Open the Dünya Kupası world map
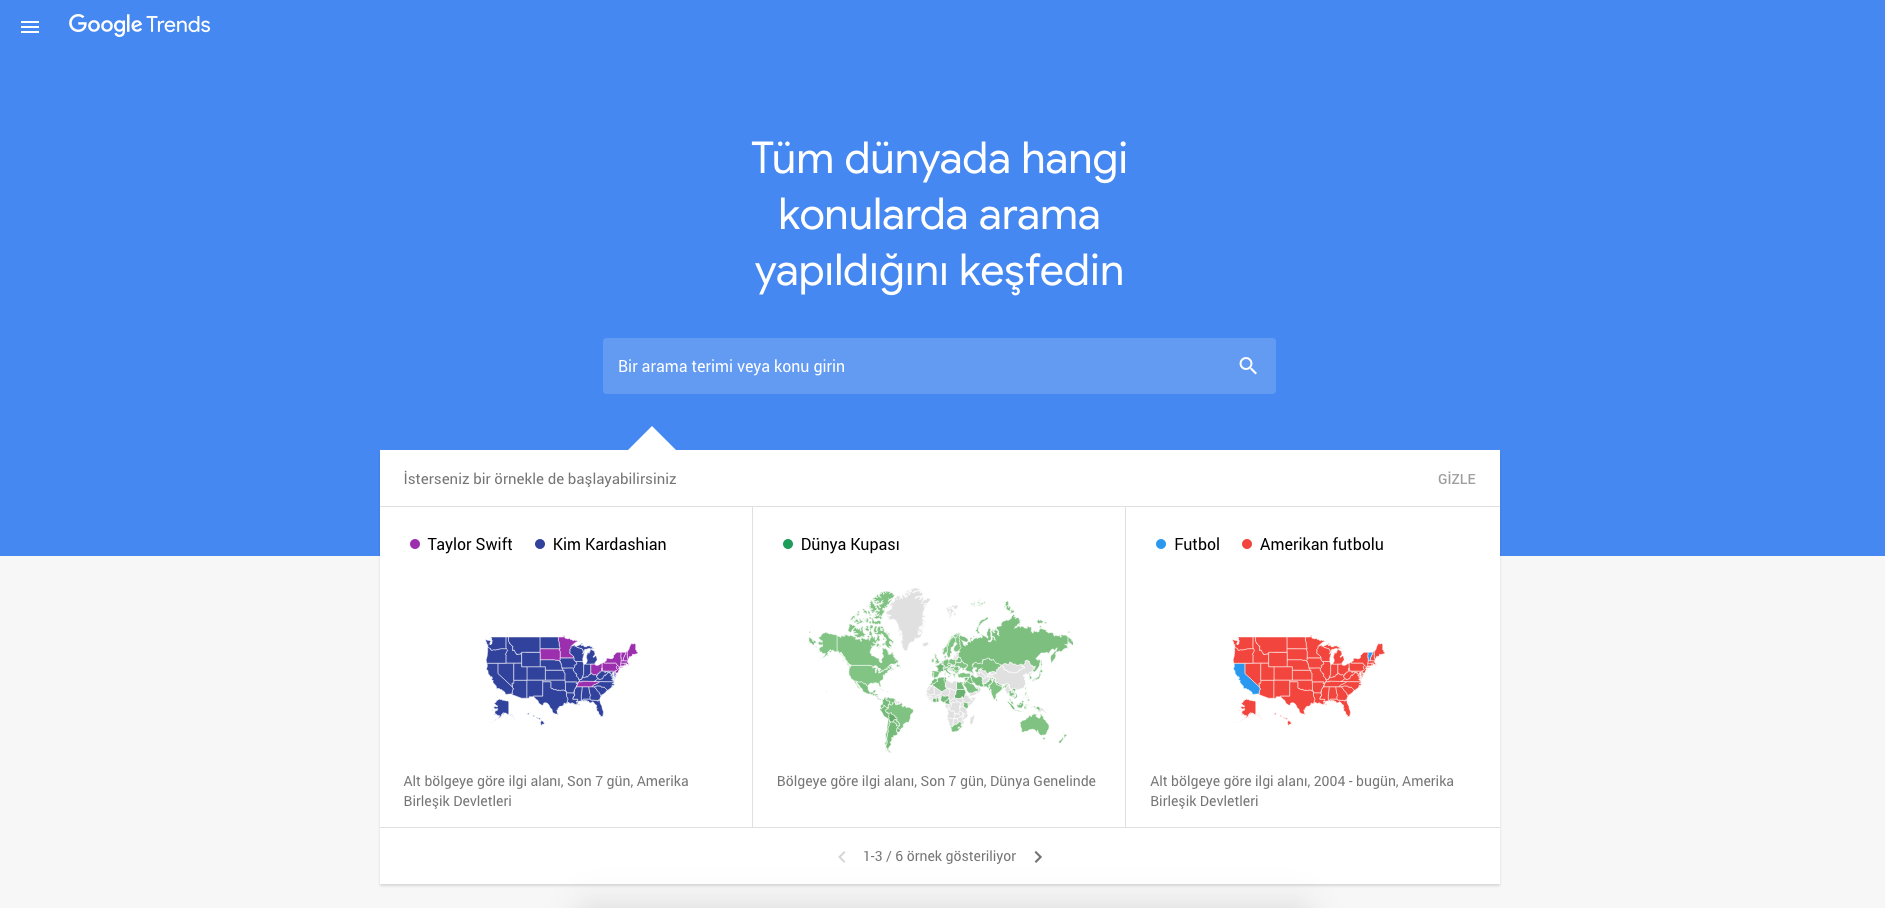1885x908 pixels. pyautogui.click(x=939, y=669)
